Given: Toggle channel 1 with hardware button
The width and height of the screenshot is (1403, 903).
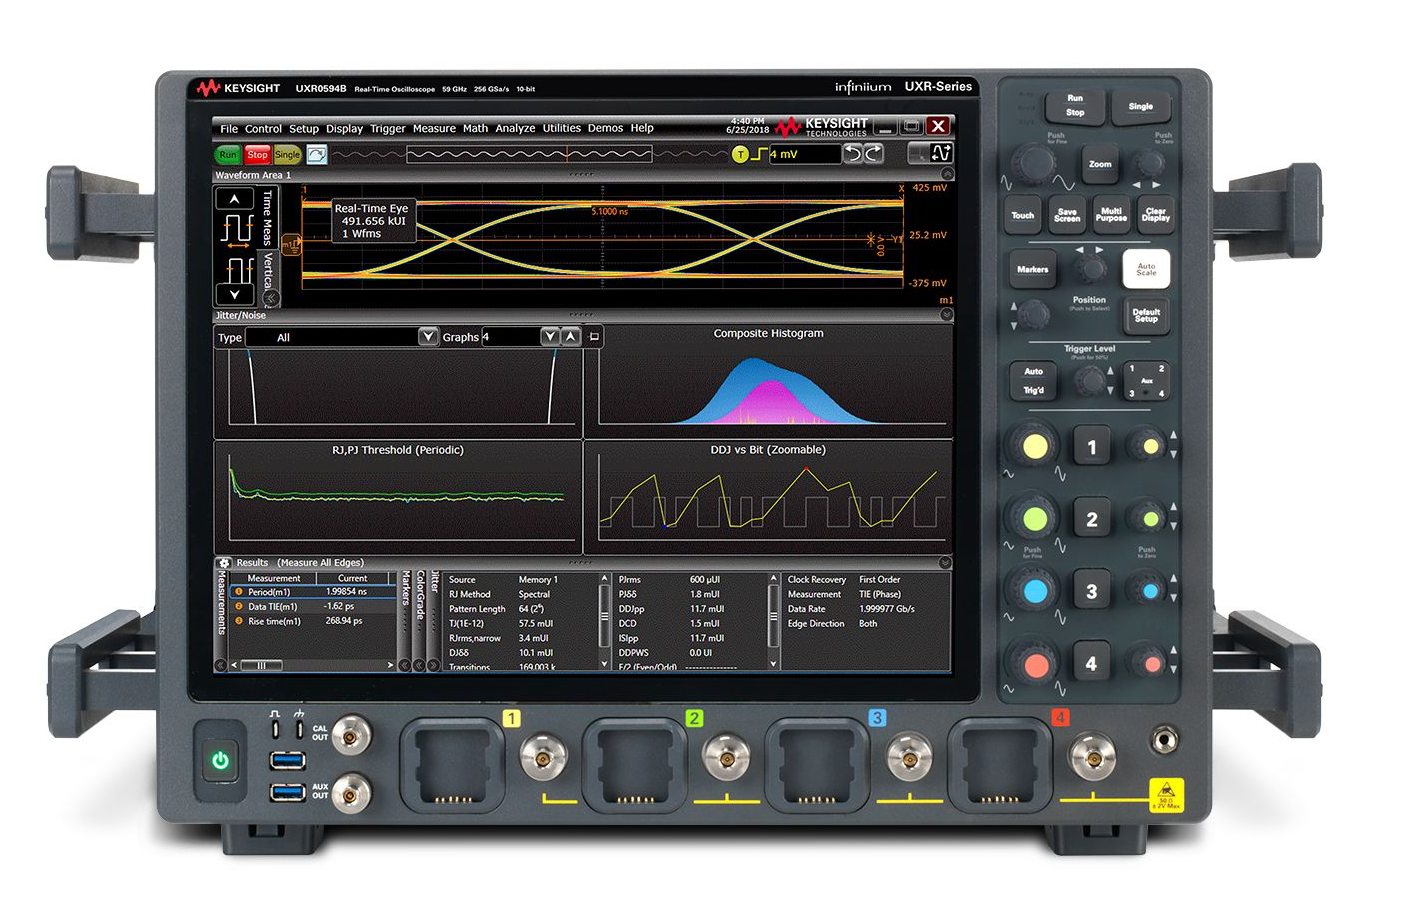Looking at the screenshot, I should click(x=1091, y=447).
